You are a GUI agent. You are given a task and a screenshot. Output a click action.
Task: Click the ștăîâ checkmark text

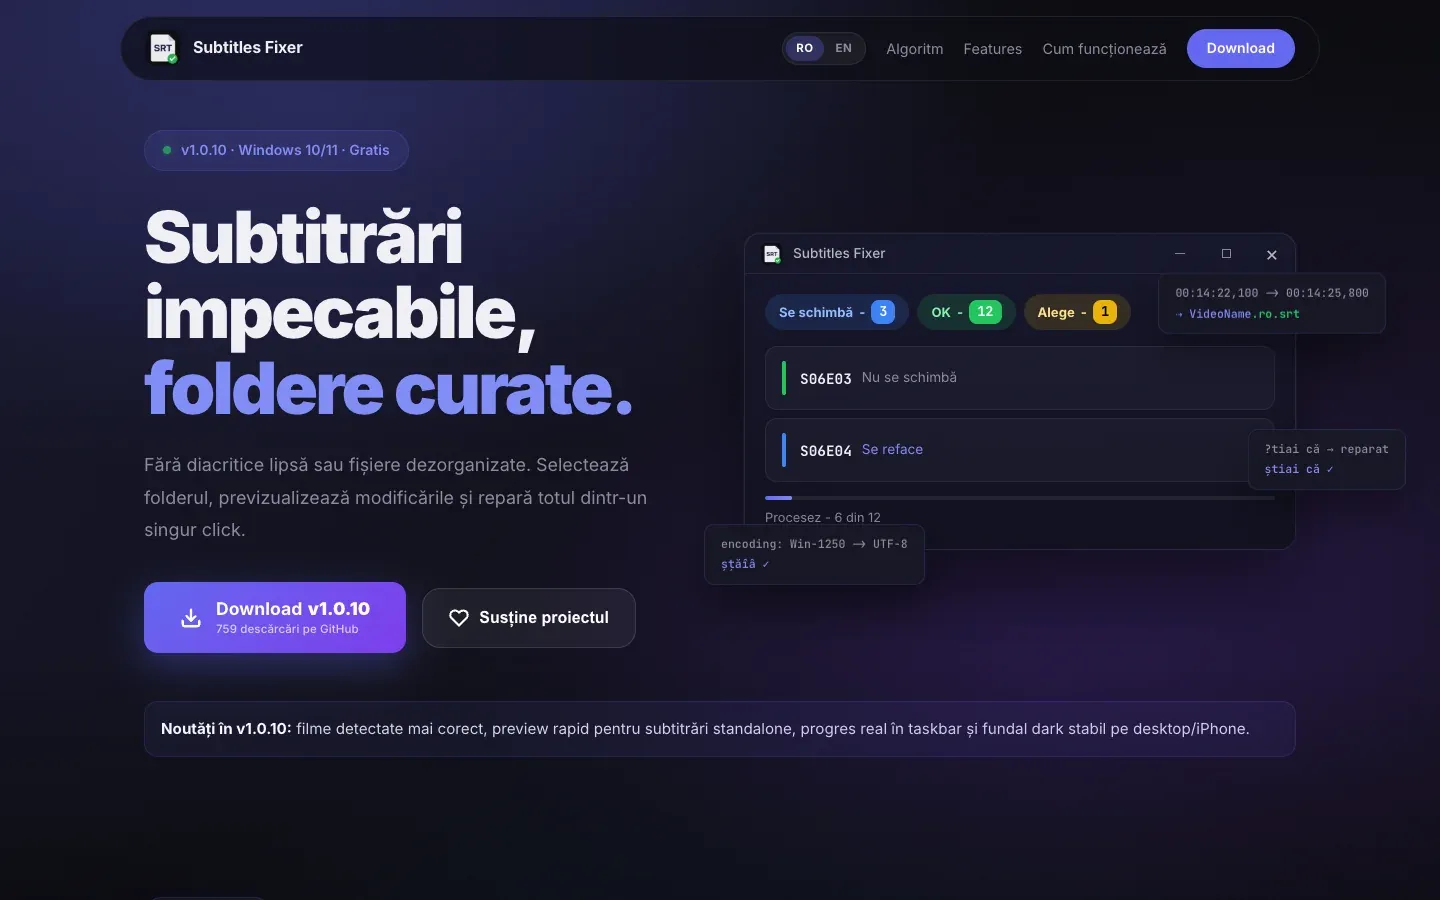pos(745,564)
